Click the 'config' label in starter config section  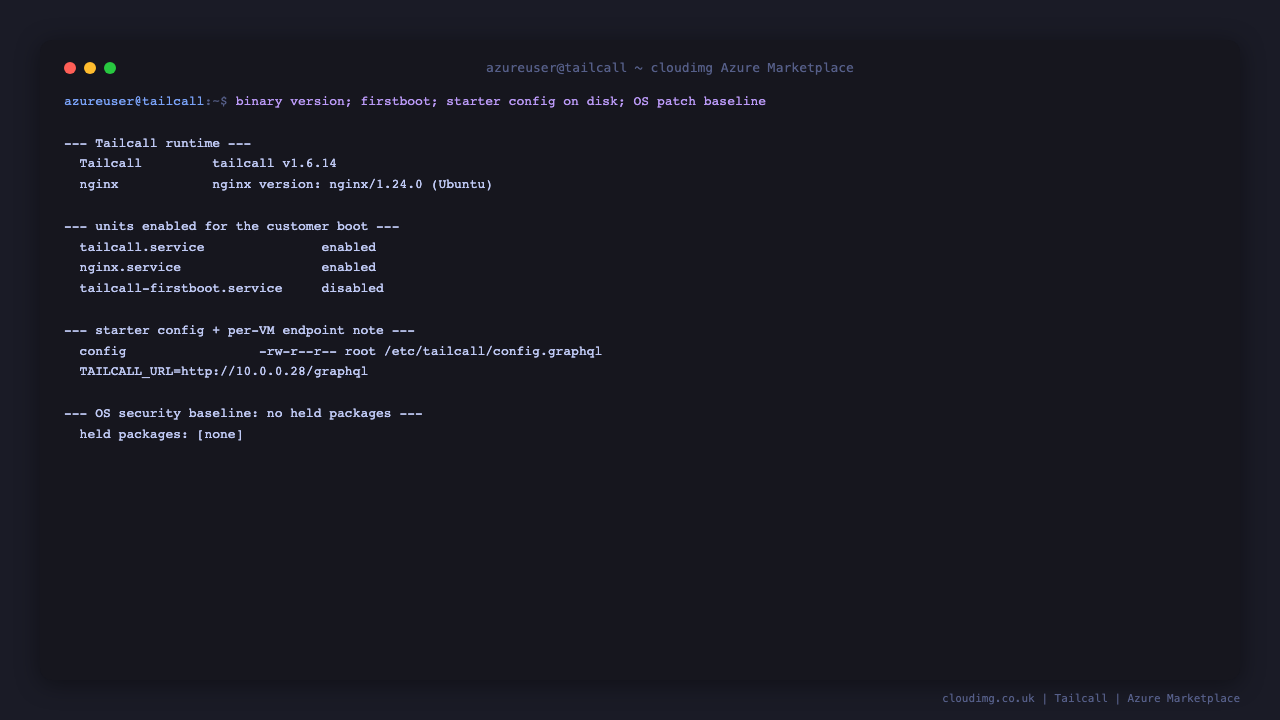tap(103, 351)
